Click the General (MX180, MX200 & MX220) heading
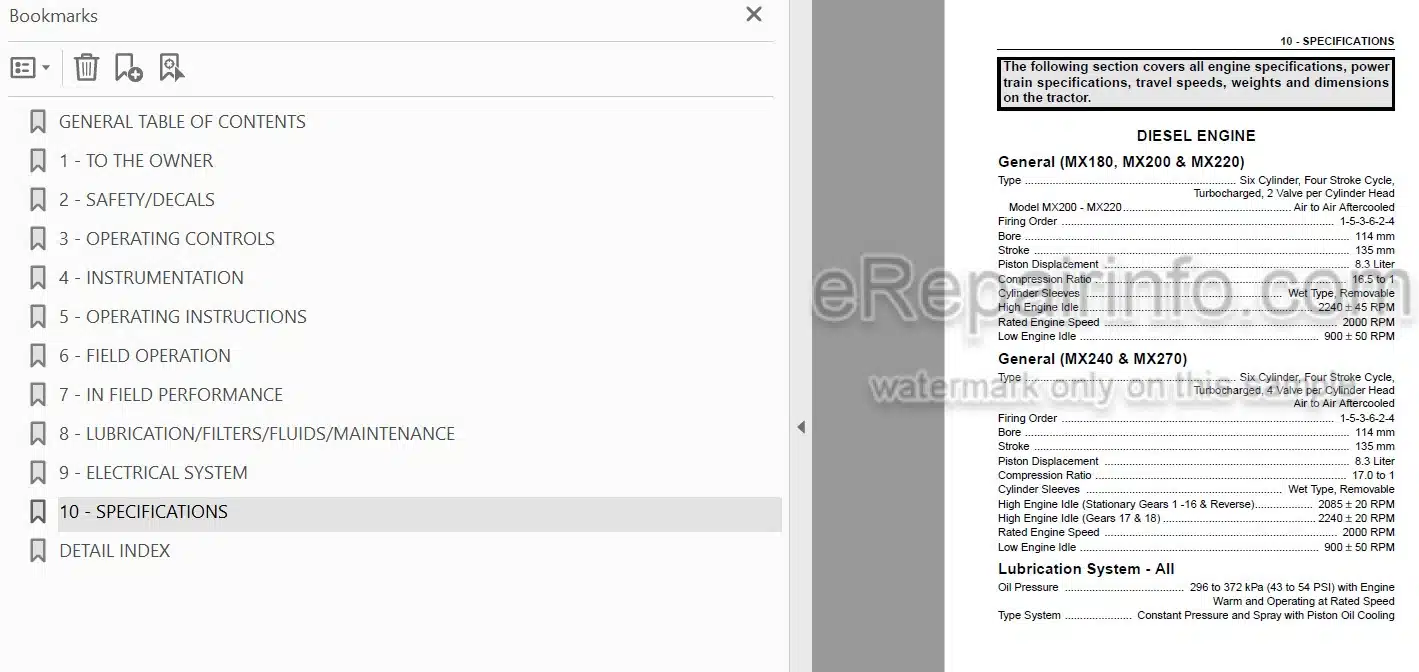The image size is (1419, 672). coord(1121,162)
